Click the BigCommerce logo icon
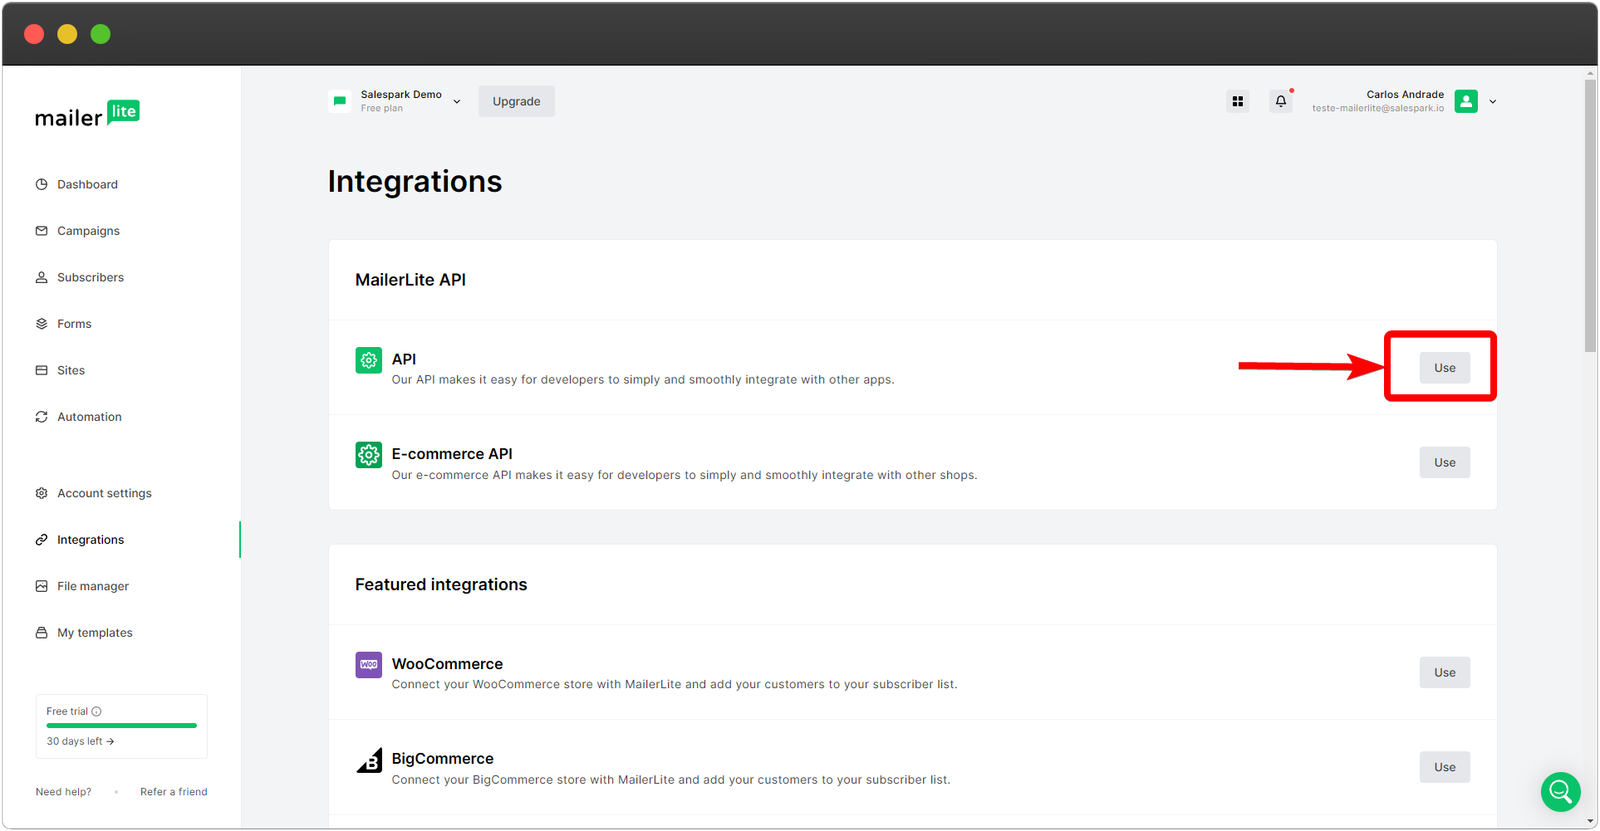This screenshot has width=1600, height=831. pyautogui.click(x=369, y=760)
